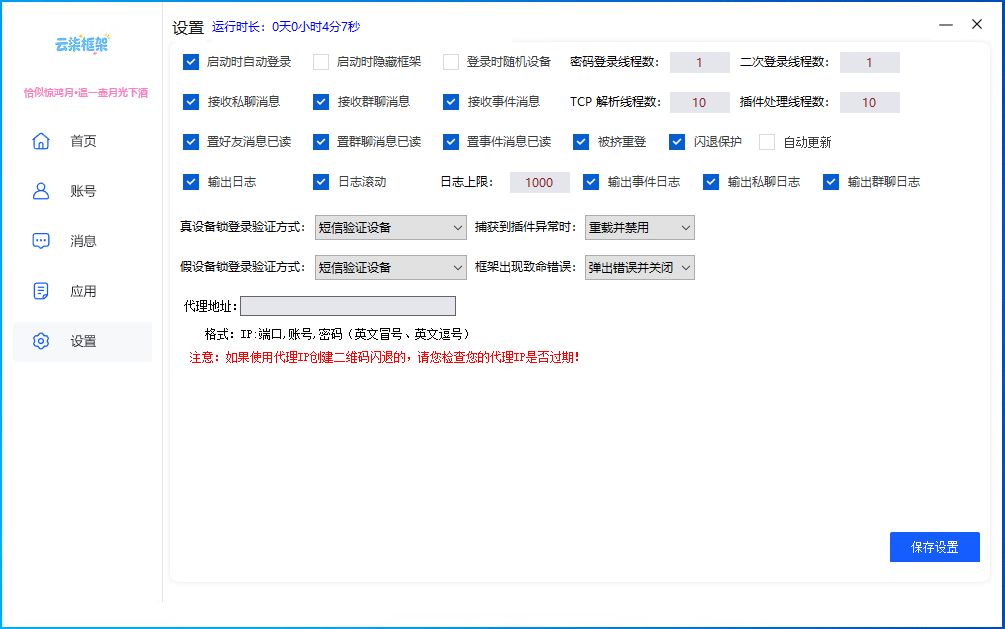Enable 登录时随机设备 option

point(451,62)
